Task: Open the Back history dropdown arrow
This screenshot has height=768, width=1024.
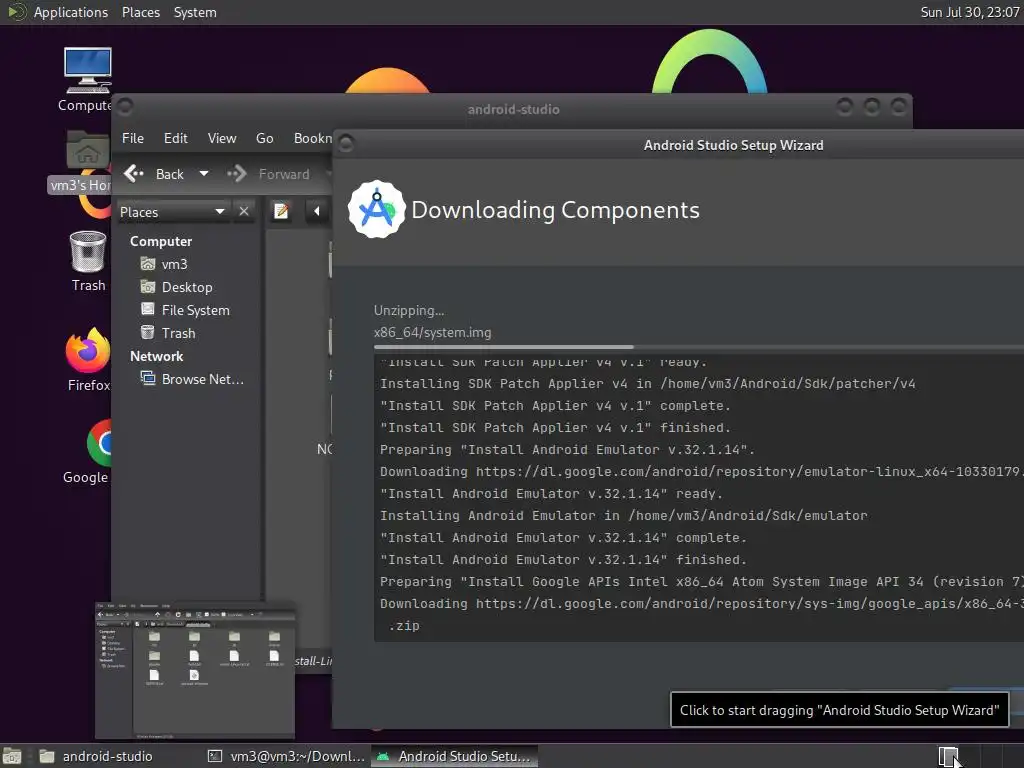Action: (x=204, y=174)
